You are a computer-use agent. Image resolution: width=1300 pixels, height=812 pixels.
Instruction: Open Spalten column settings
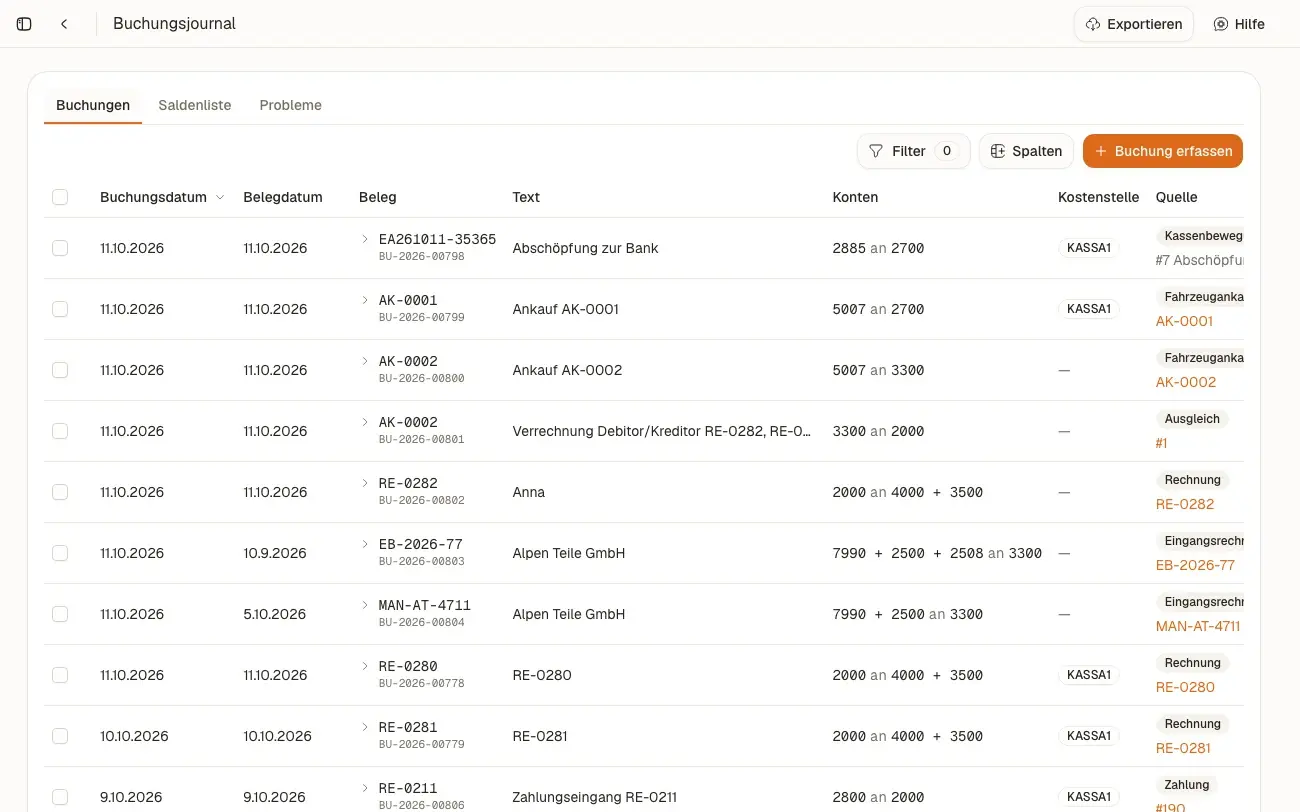pos(1026,151)
